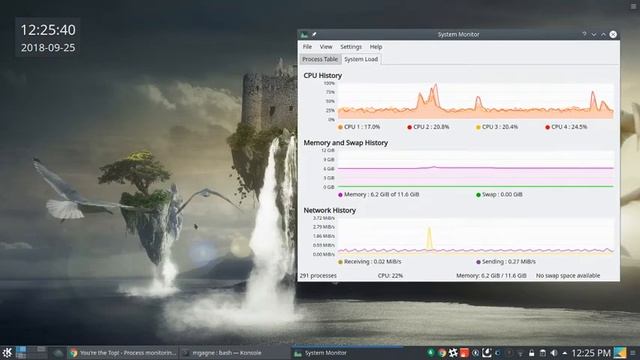Click the pin window icon in title bar

click(314, 34)
